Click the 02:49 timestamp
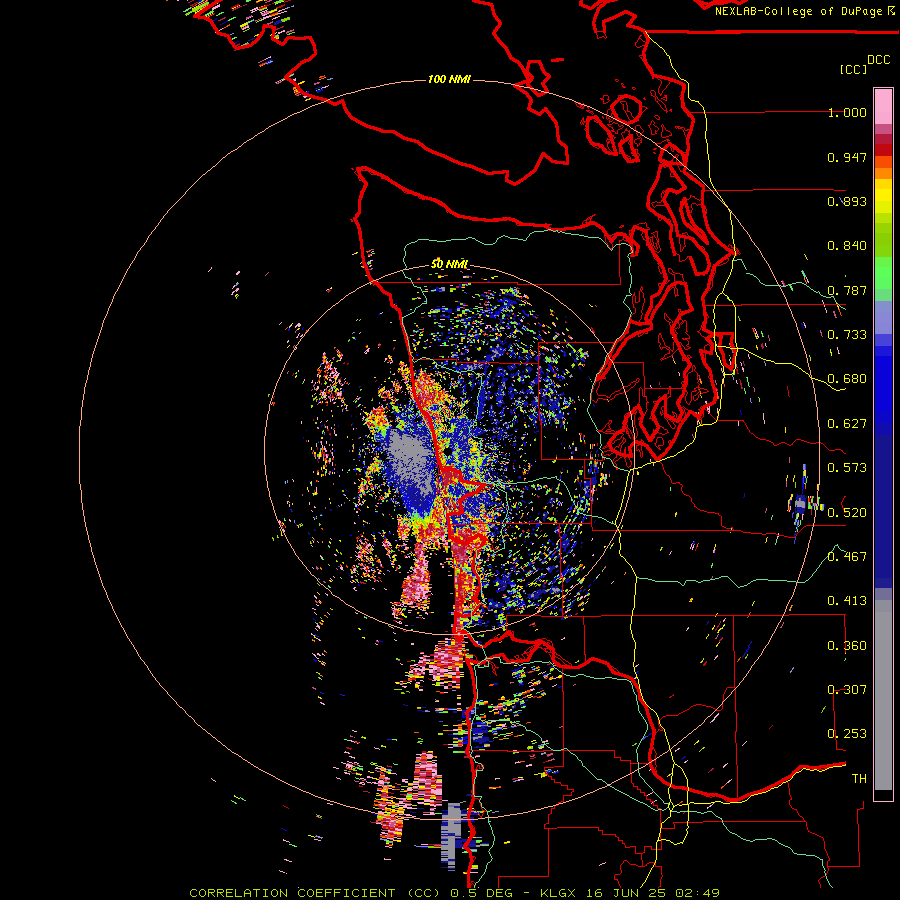Image resolution: width=900 pixels, height=900 pixels. click(697, 893)
